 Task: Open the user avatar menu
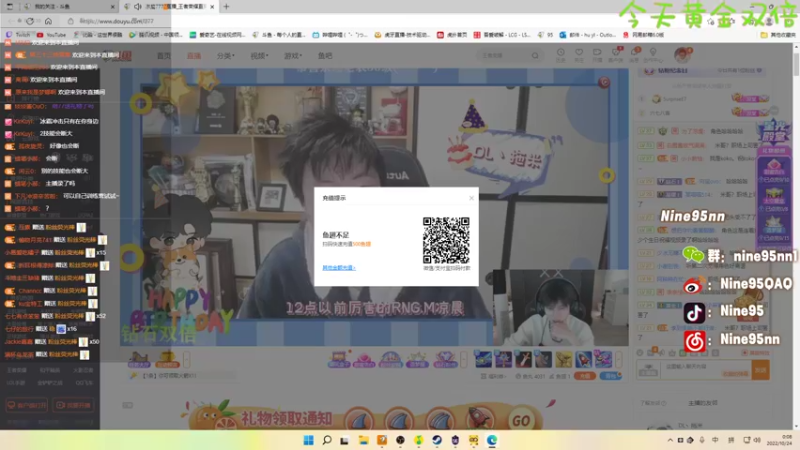(x=682, y=54)
